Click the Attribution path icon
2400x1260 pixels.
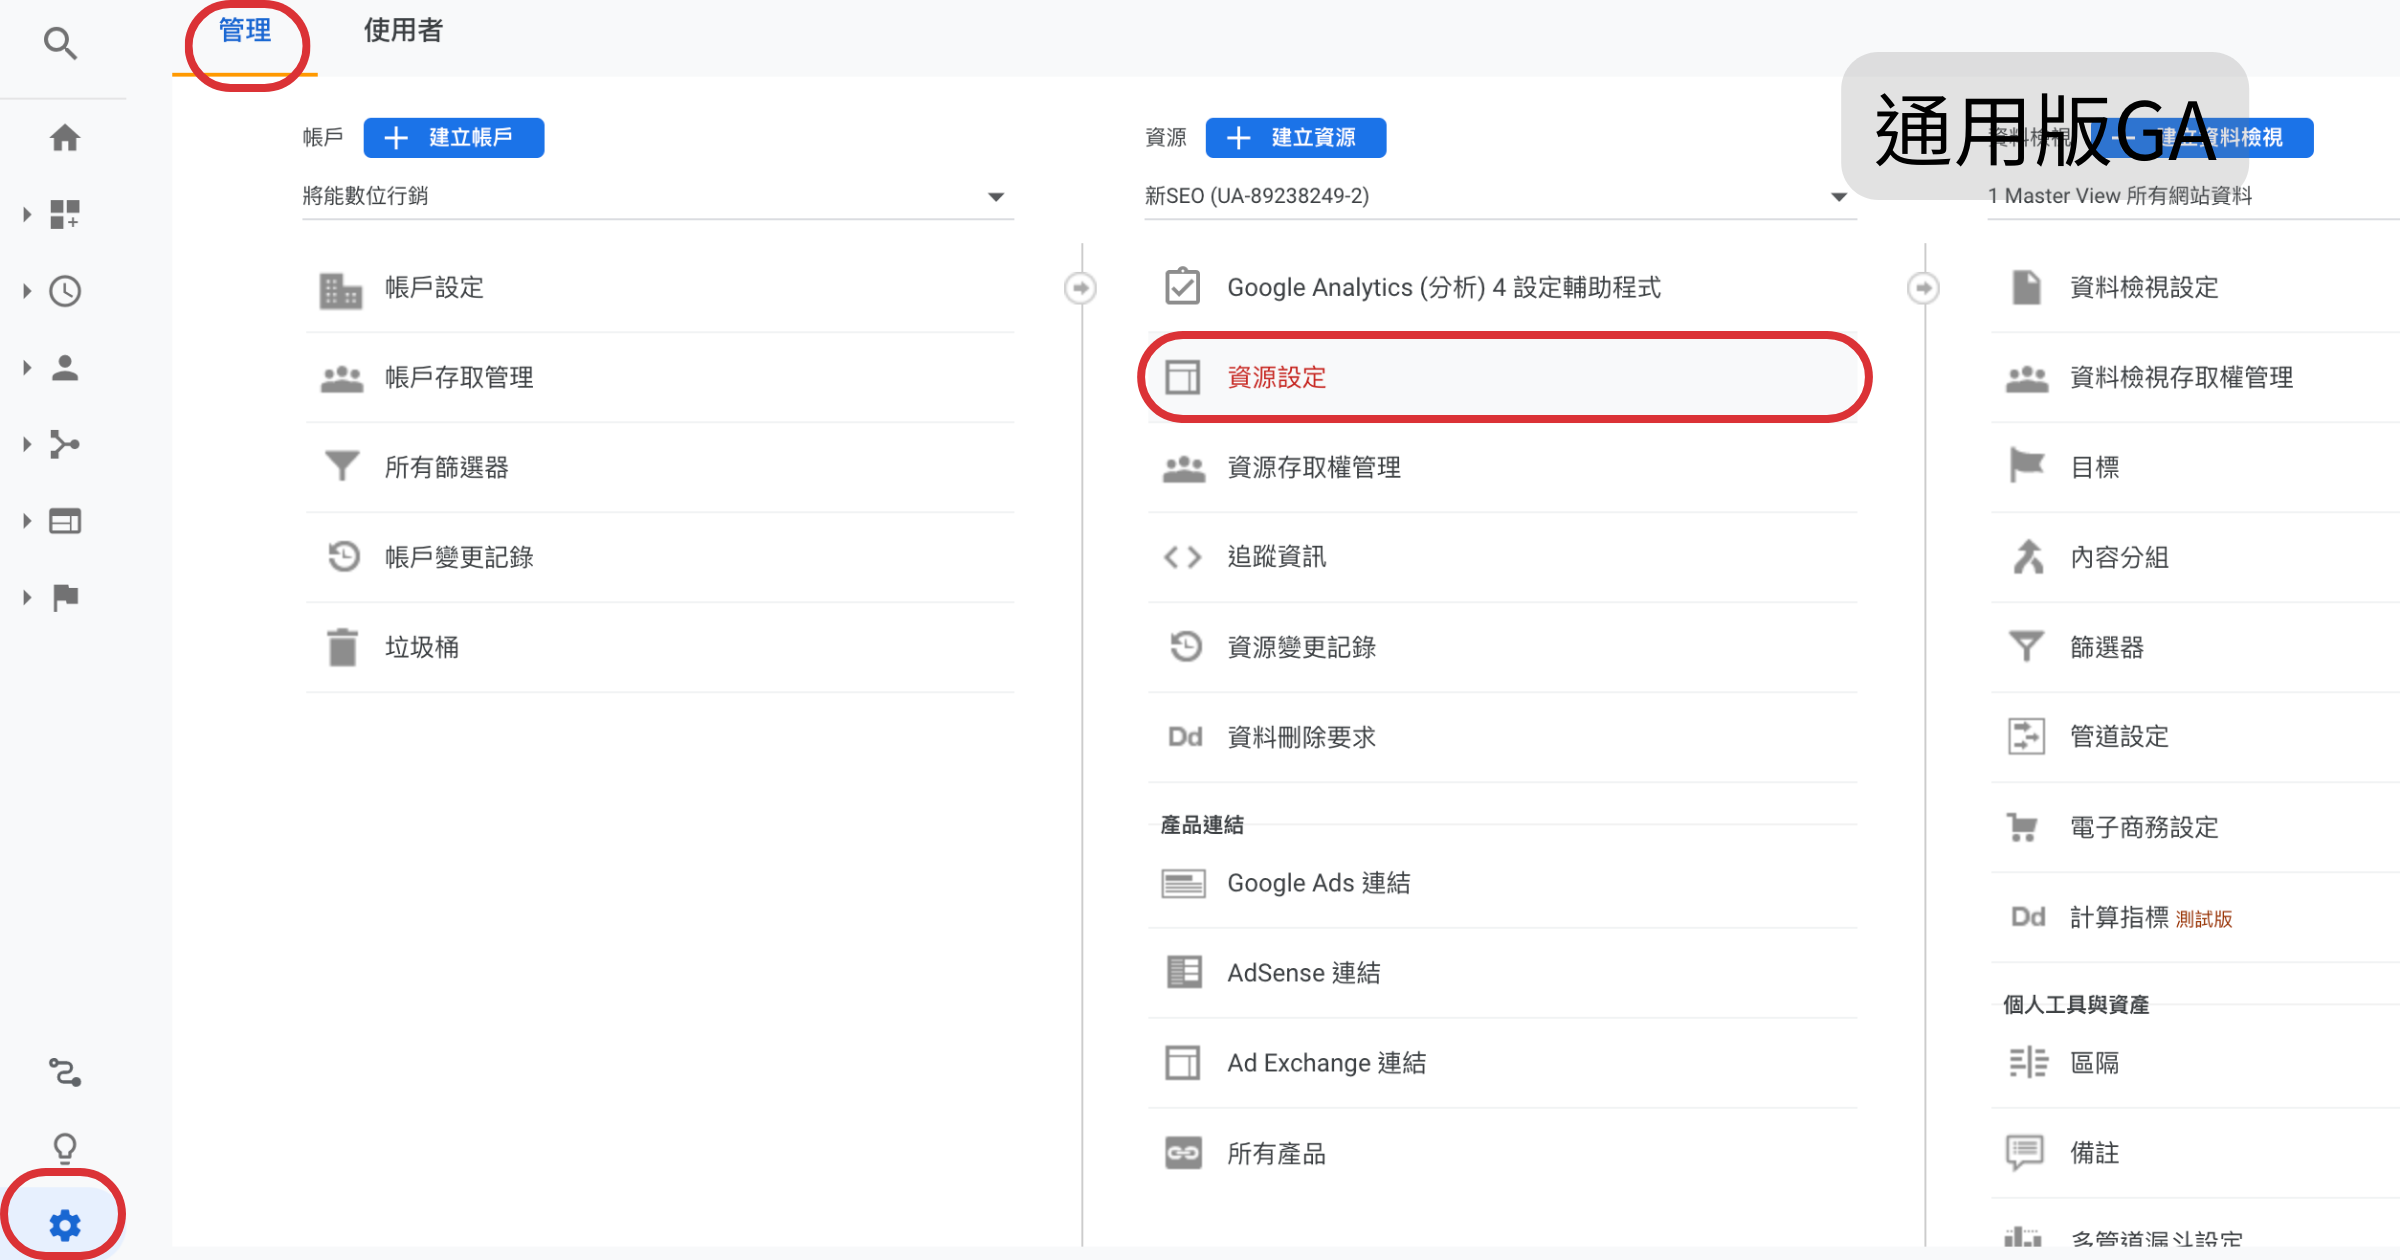[x=65, y=1072]
